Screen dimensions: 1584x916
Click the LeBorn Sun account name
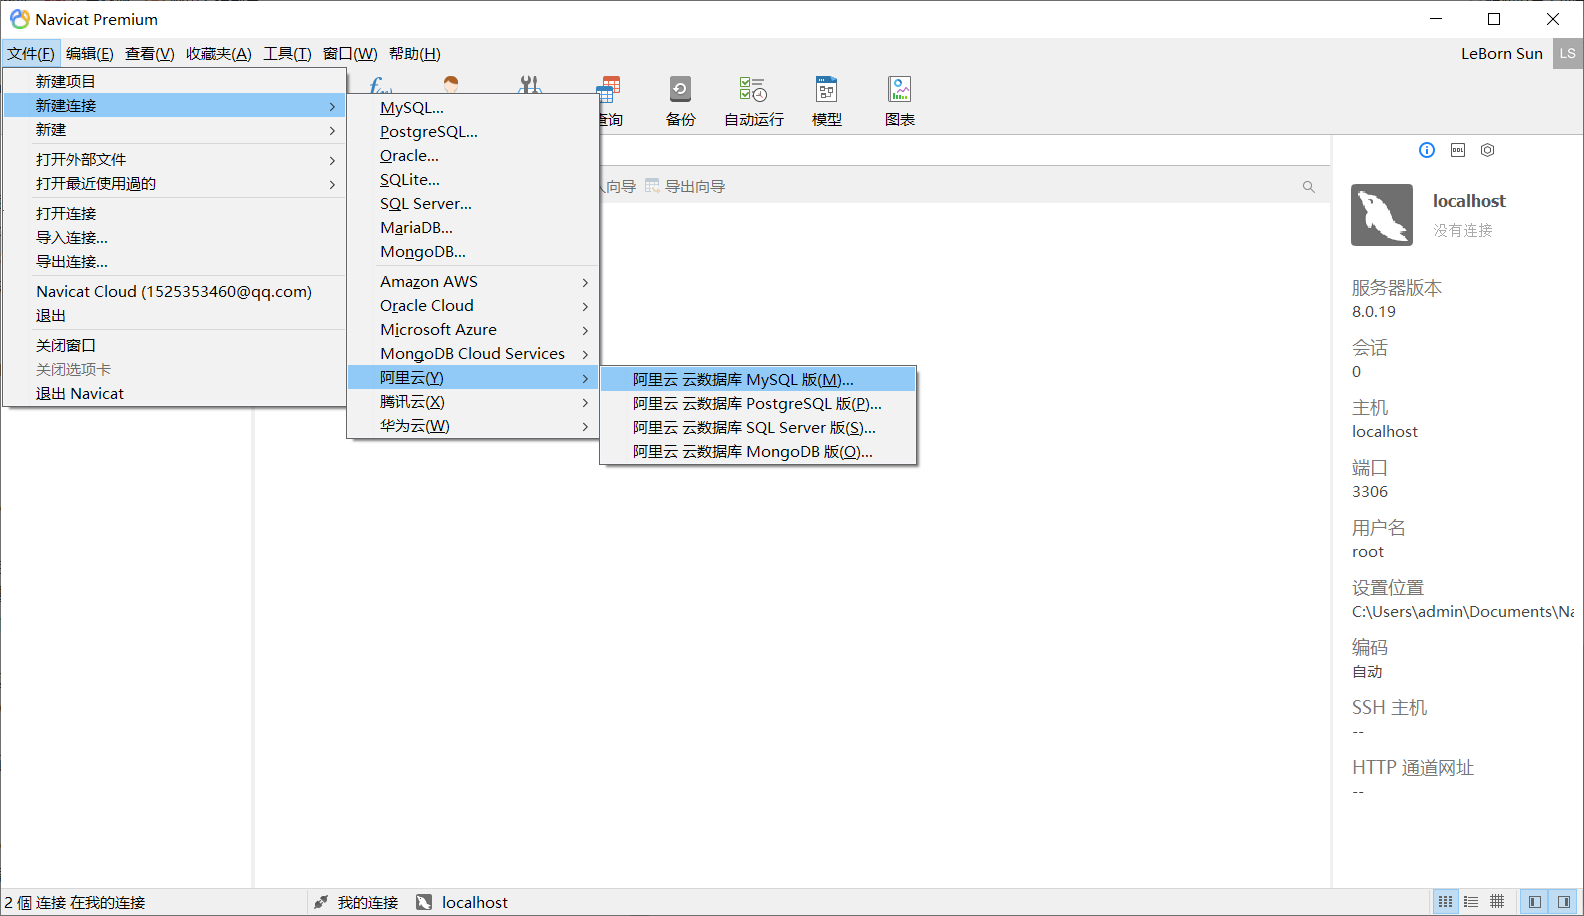(1501, 54)
